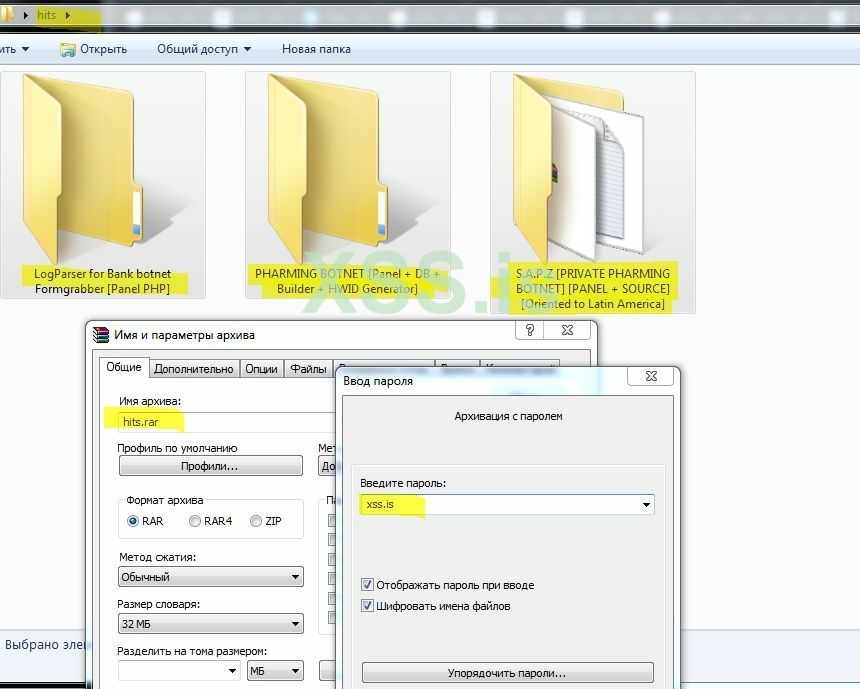Click the Профили... button

point(211,466)
